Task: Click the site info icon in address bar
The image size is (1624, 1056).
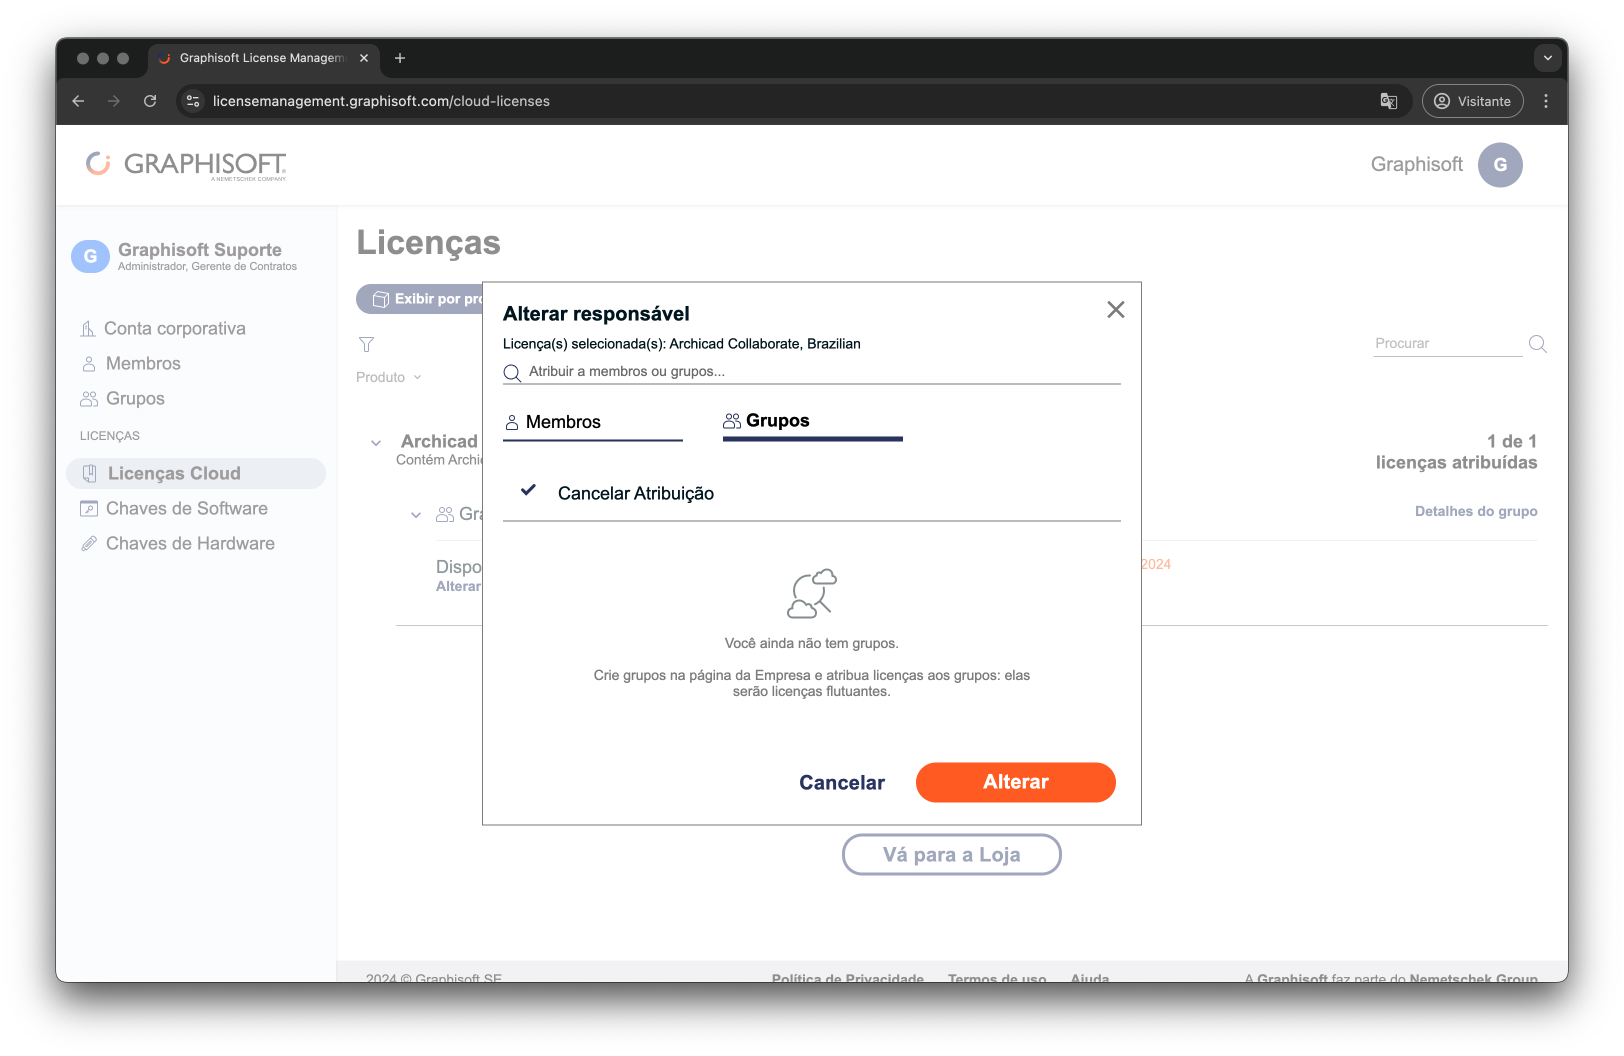Action: tap(194, 101)
